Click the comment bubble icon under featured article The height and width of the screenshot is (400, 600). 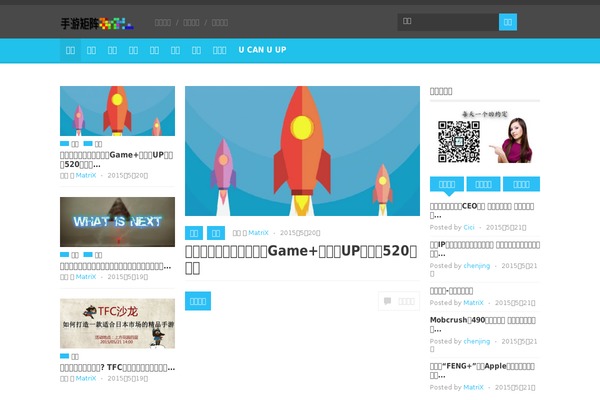(398, 300)
